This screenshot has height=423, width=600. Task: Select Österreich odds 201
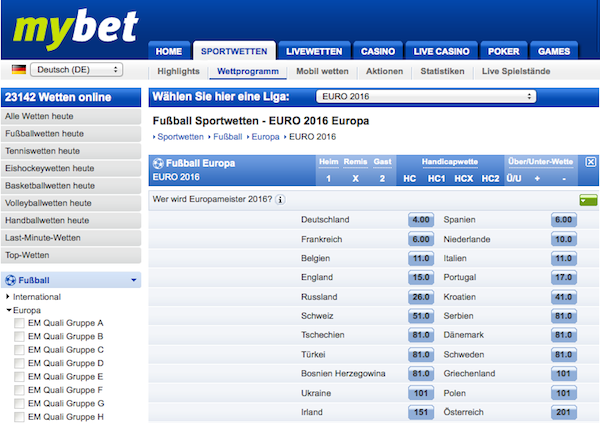point(564,412)
